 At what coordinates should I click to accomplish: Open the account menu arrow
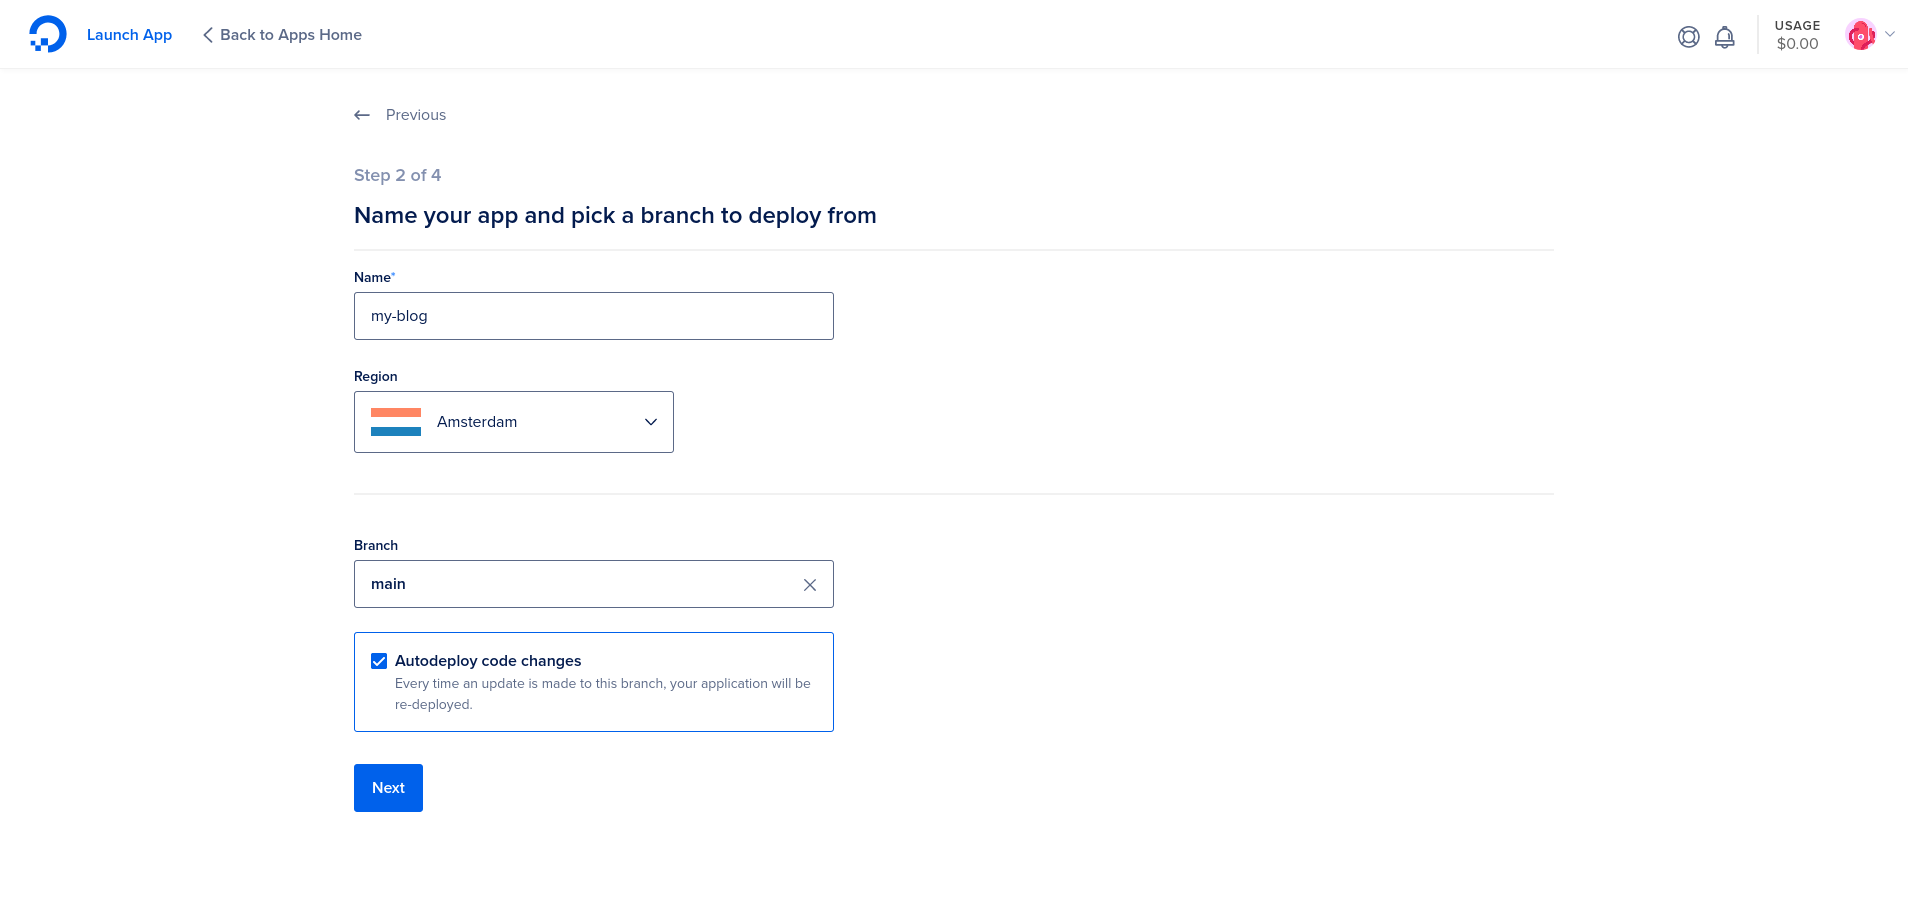[1890, 34]
